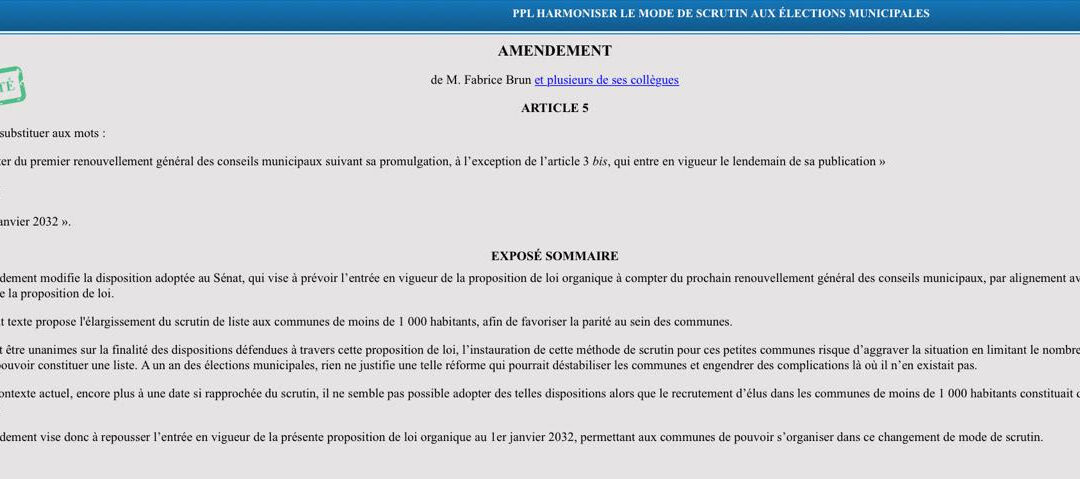Image resolution: width=1080 pixels, height=479 pixels.
Task: Click the "substituer aux mots :" line
Action: tap(52, 133)
